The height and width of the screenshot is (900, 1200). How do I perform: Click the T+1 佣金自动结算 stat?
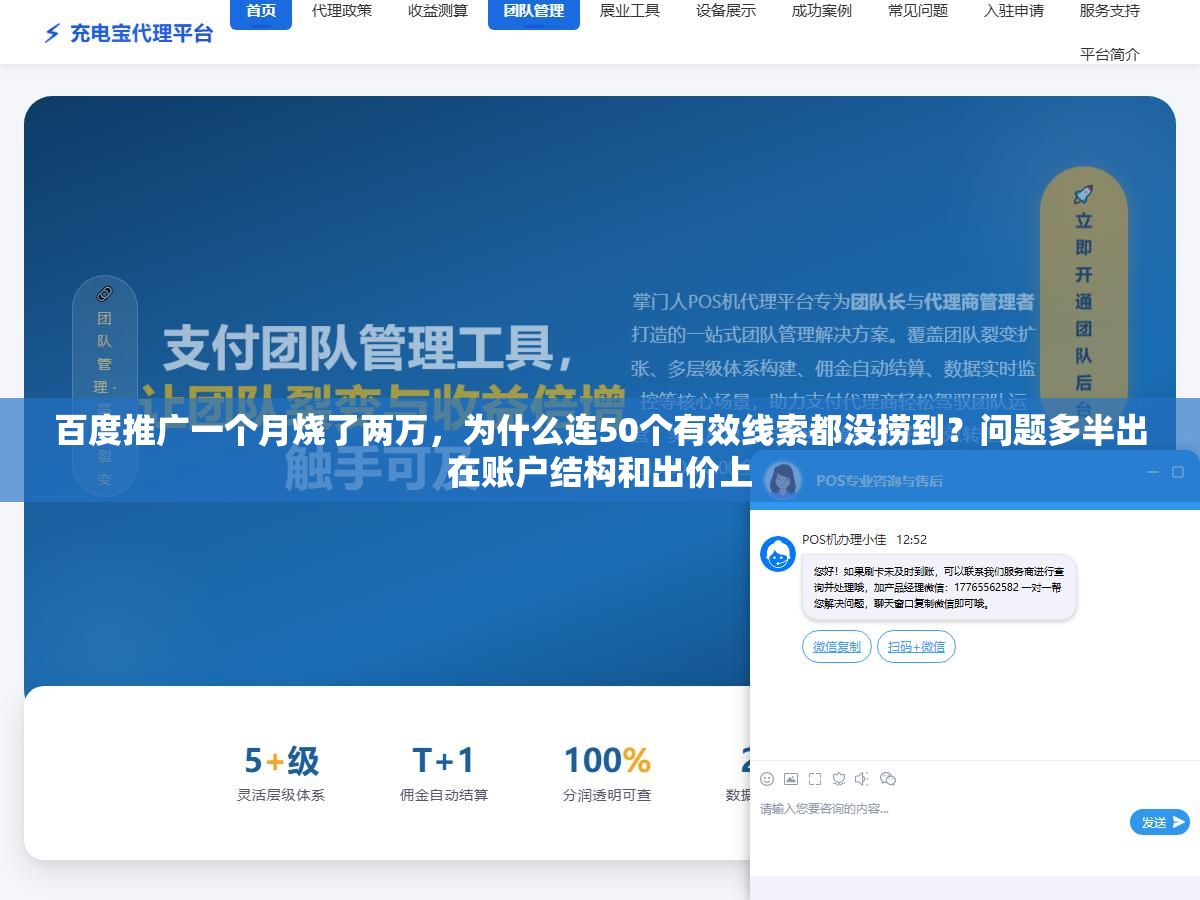[x=444, y=773]
